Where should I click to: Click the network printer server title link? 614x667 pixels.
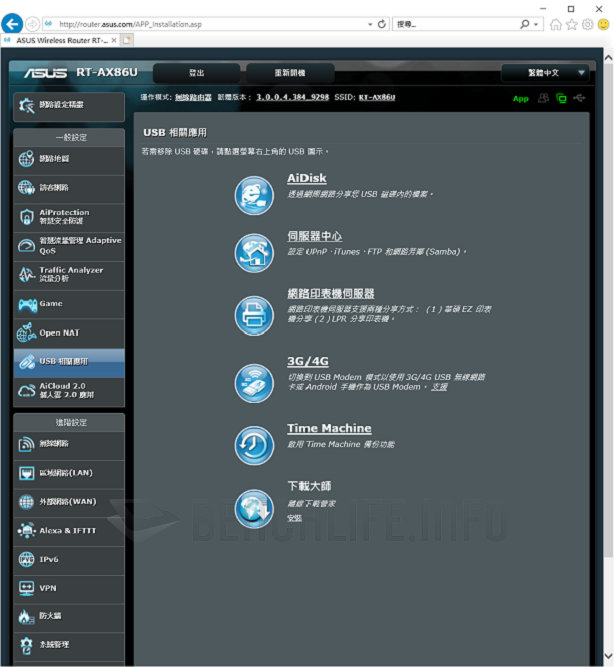point(331,294)
